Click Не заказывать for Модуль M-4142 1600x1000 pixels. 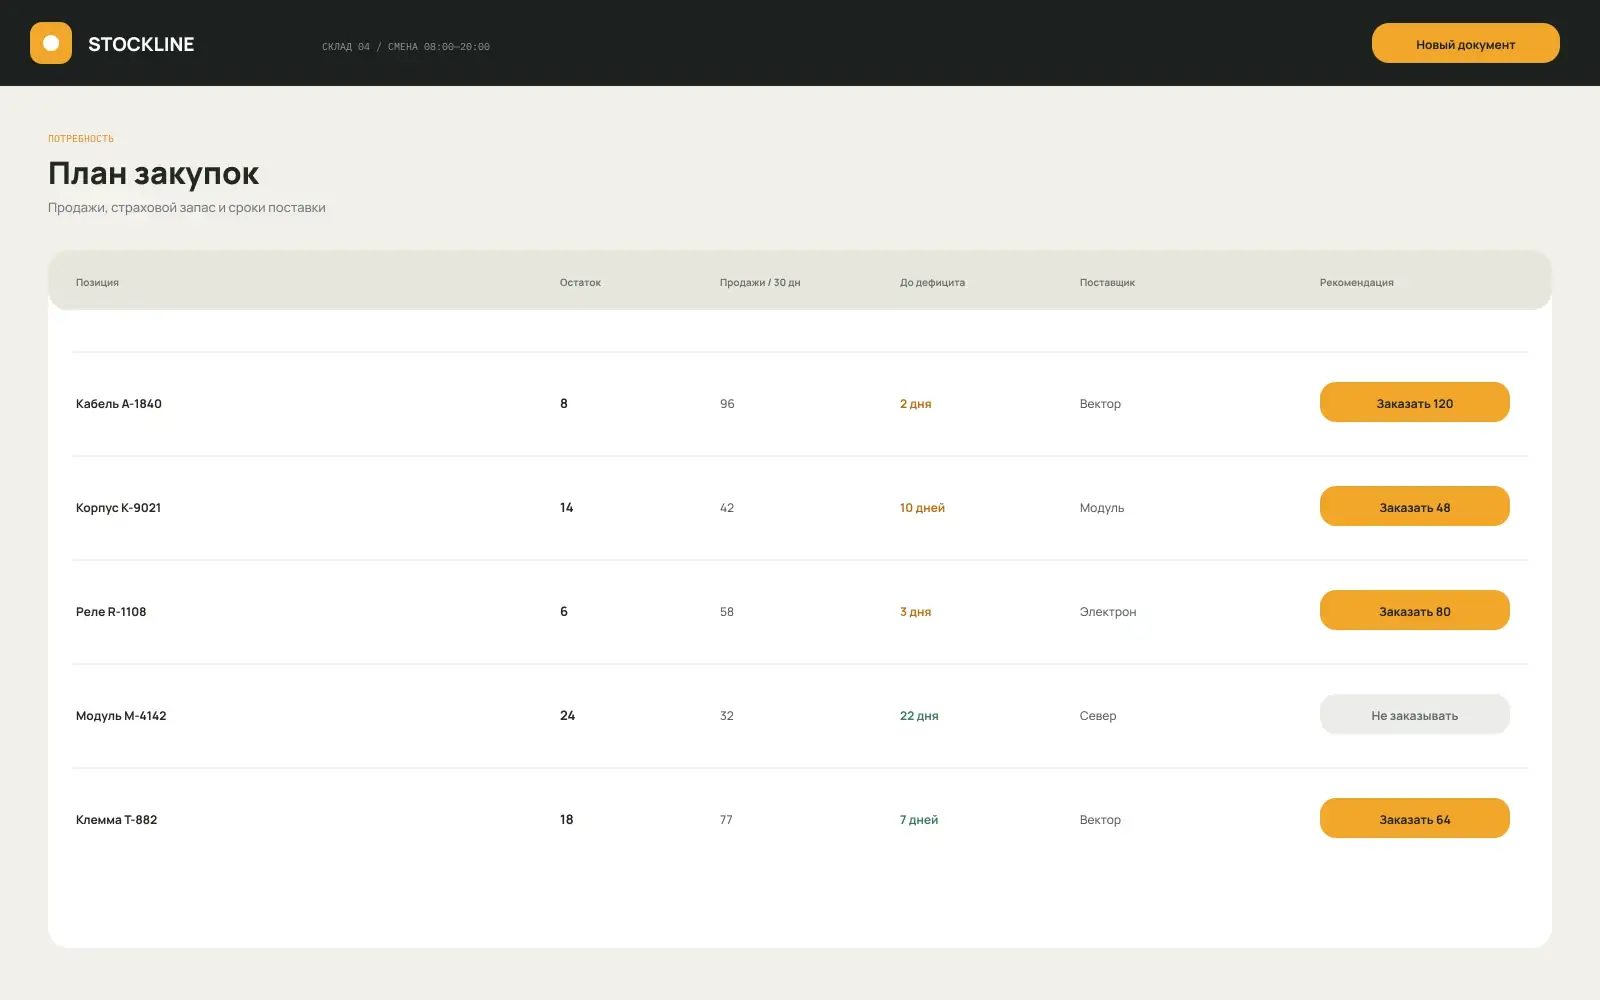tap(1414, 714)
